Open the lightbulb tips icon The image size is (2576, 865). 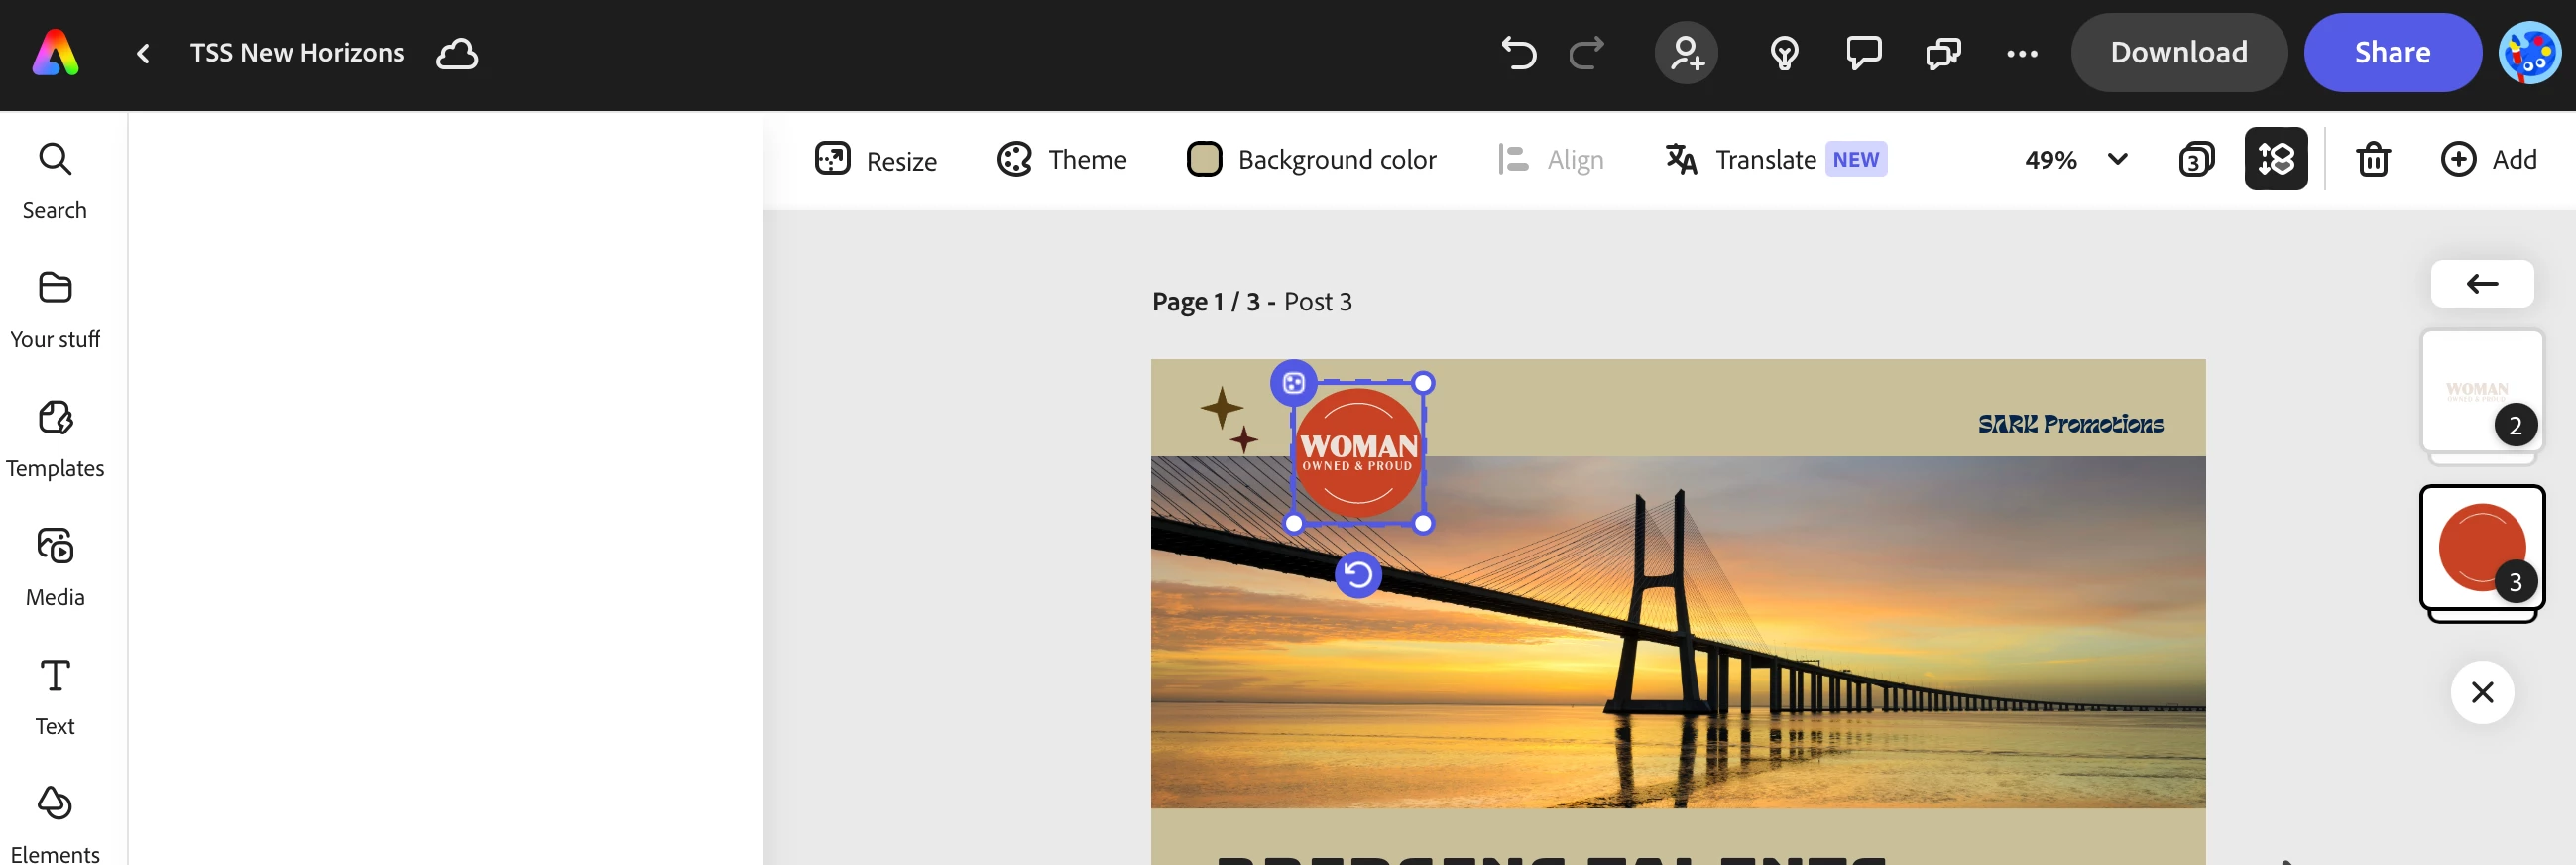1784,53
